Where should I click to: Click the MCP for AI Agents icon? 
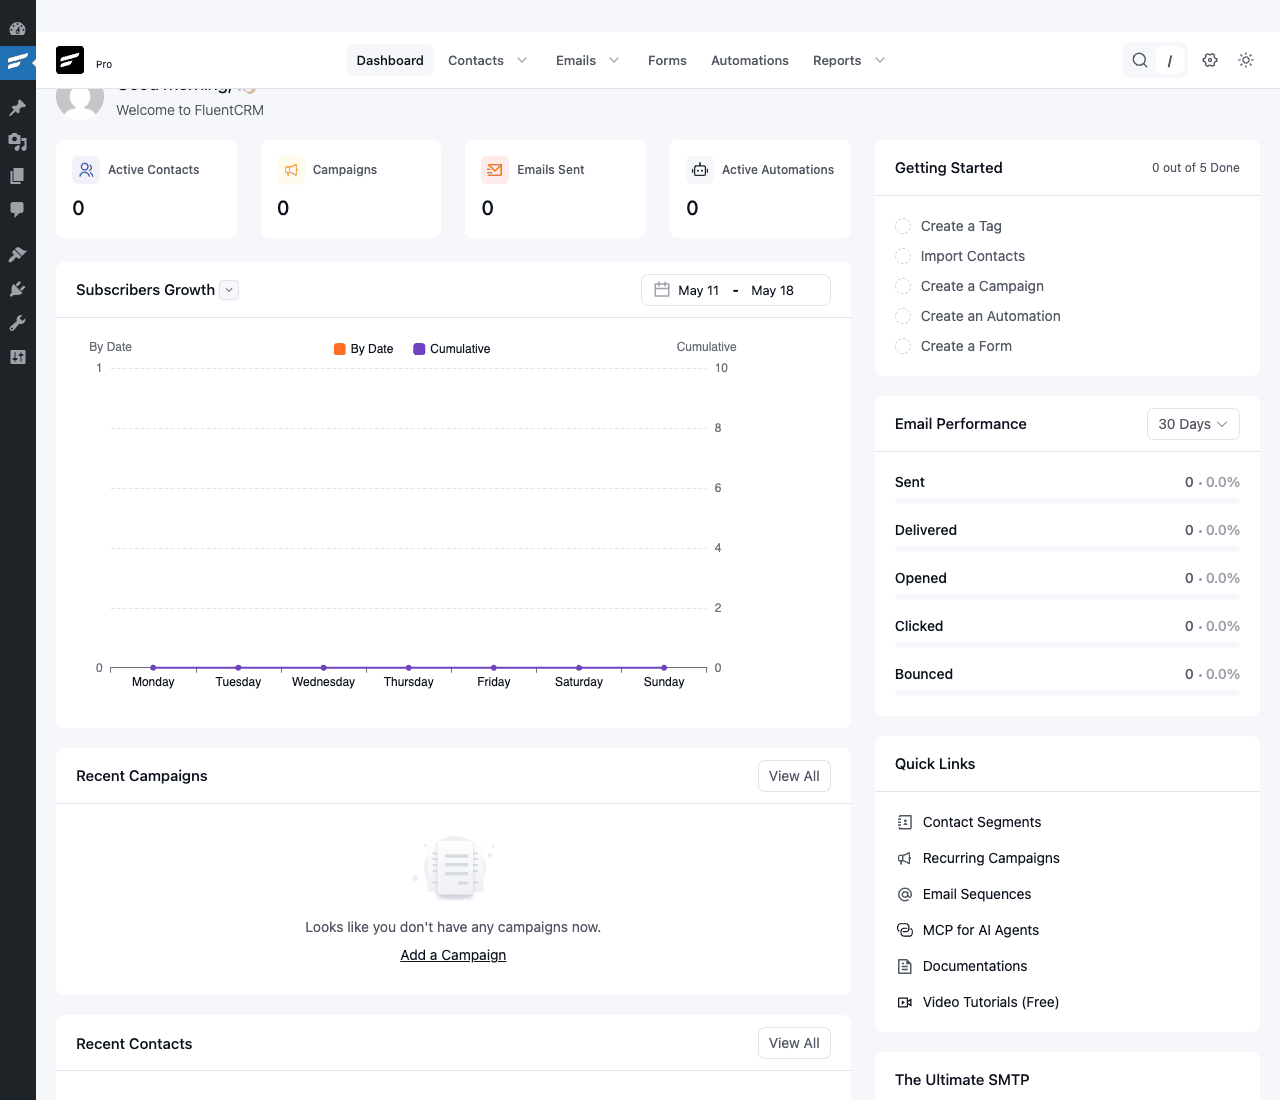click(905, 930)
